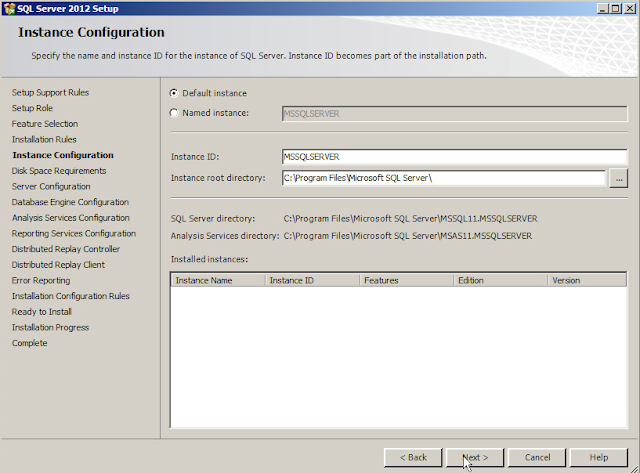Click the MSAS11.MSSQLSERVER Analysis Services directory path
Screen dimensions: 640x473
pyautogui.click(x=408, y=236)
